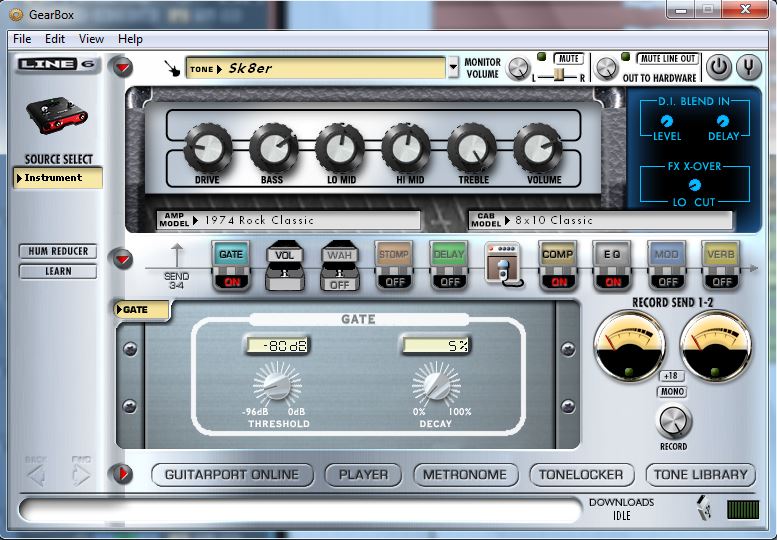Open the Metronome
The height and width of the screenshot is (540, 777).
(465, 475)
